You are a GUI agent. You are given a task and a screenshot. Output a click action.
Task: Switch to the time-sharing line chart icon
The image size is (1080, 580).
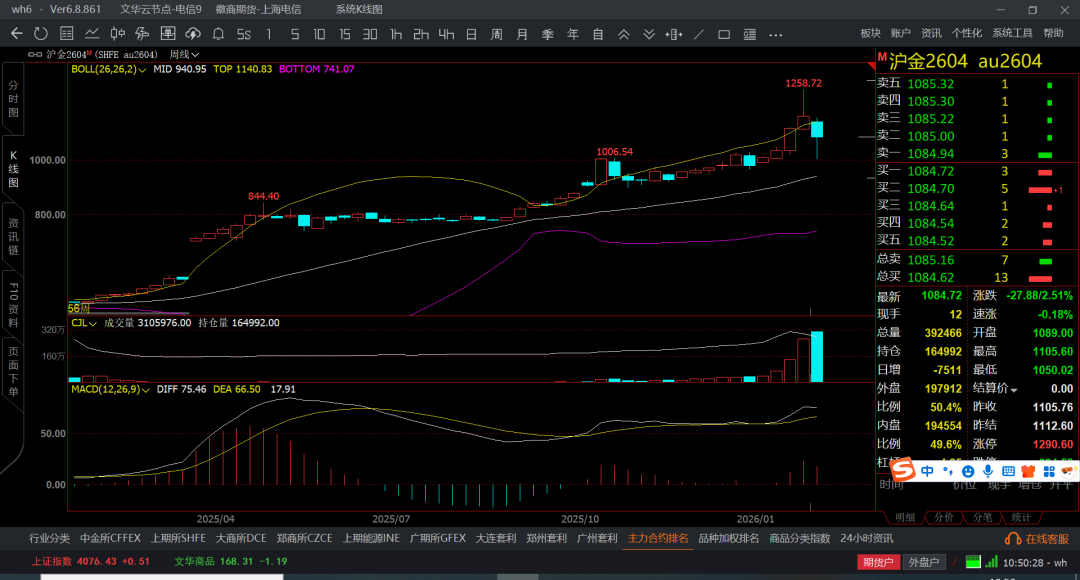click(92, 34)
